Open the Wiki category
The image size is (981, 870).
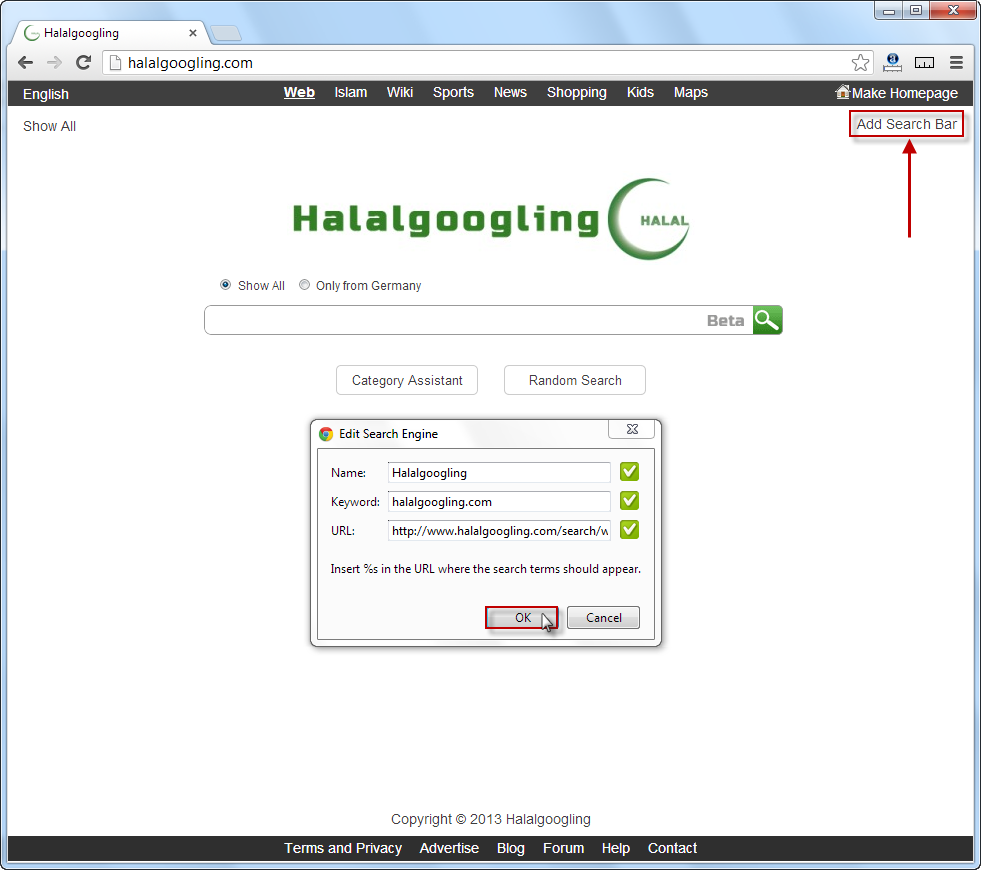(x=400, y=93)
